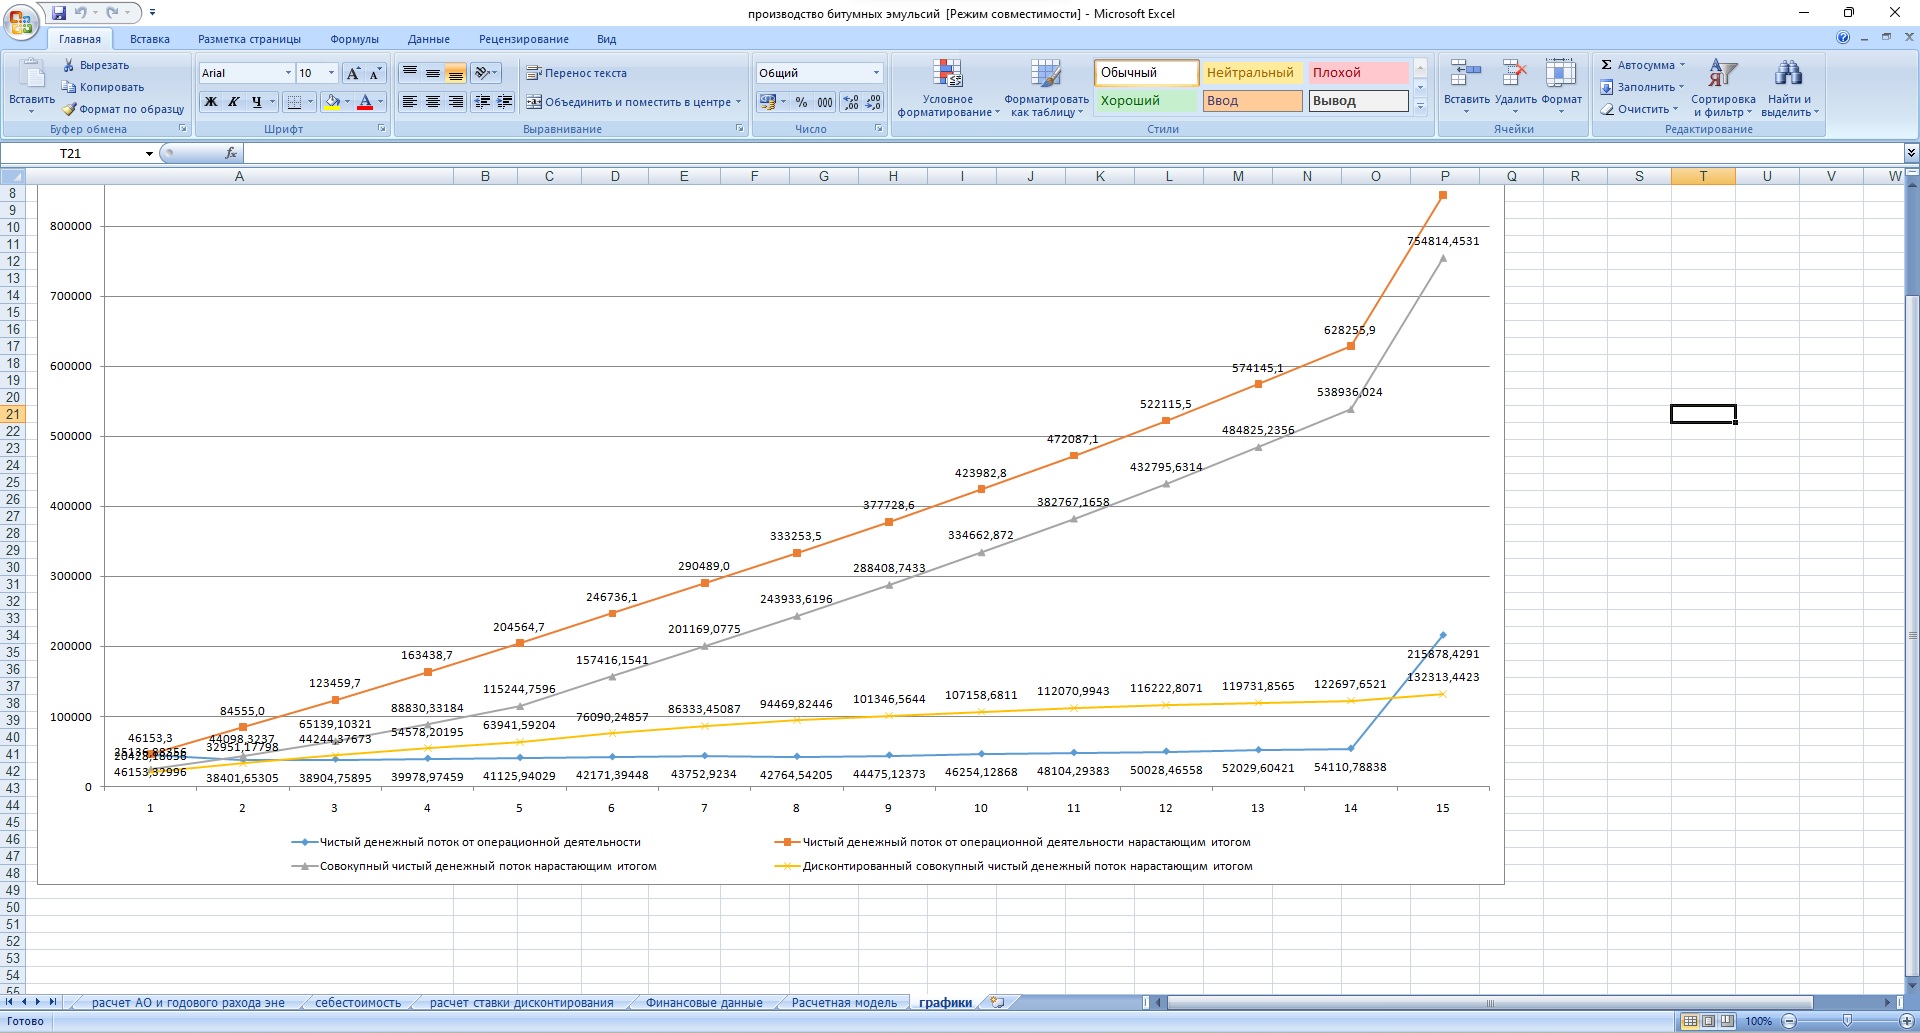Viewport: 1920px width, 1033px height.
Task: Click the Cut scissors icon
Action: click(x=69, y=65)
